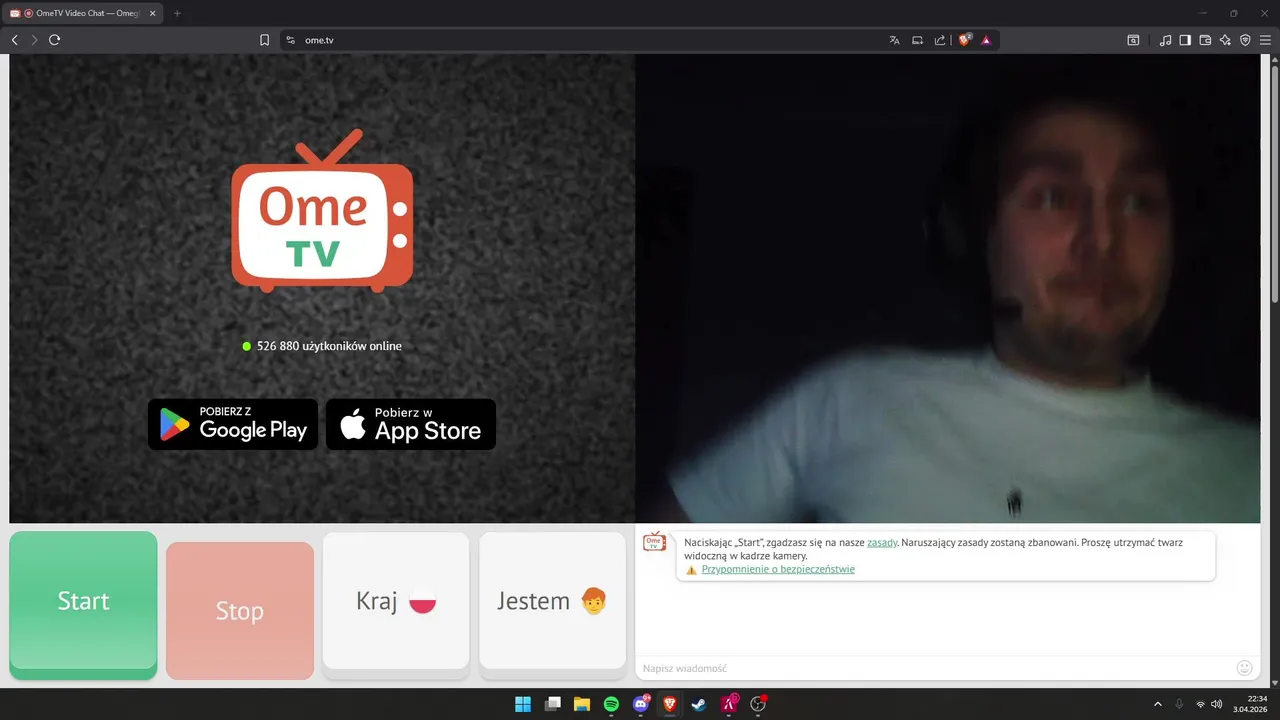Viewport: 1280px width, 720px height.
Task: Open the Kraj country selector
Action: 396,601
